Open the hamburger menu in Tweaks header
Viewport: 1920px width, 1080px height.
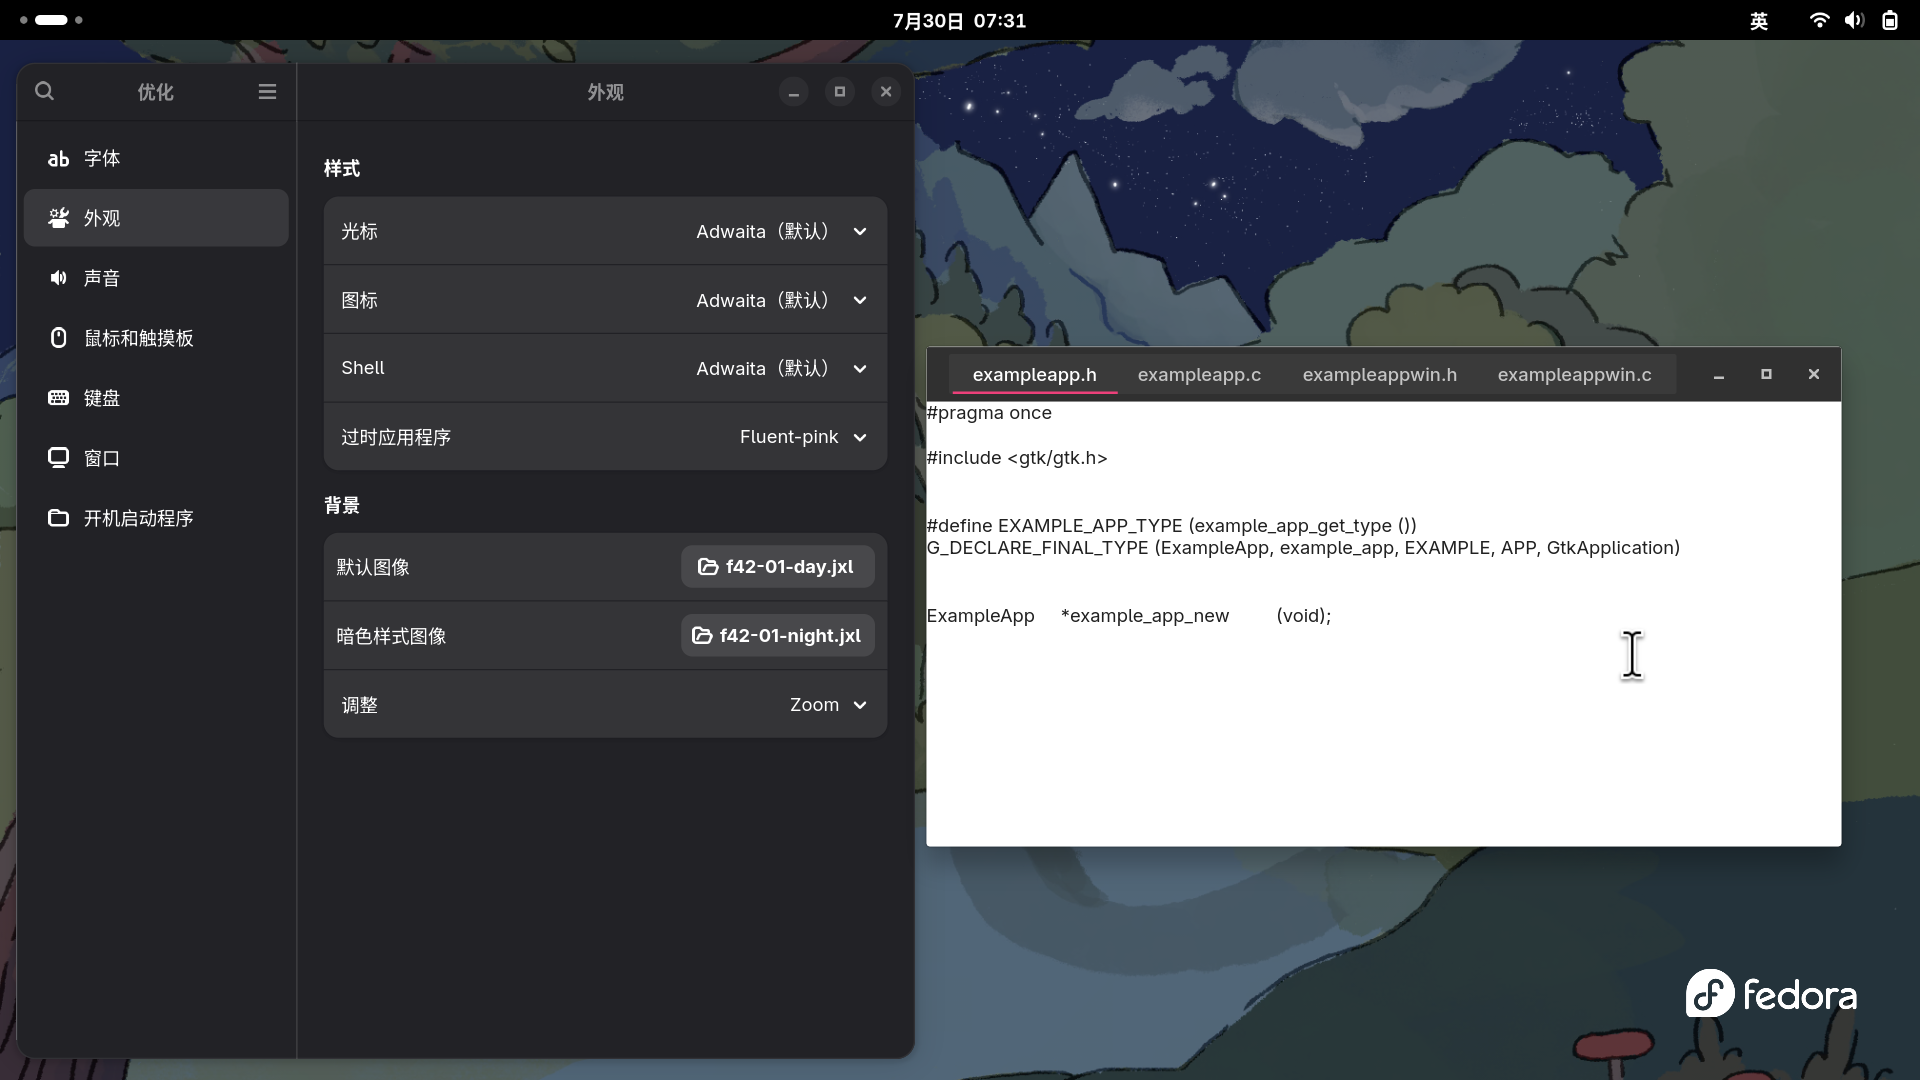tap(267, 91)
